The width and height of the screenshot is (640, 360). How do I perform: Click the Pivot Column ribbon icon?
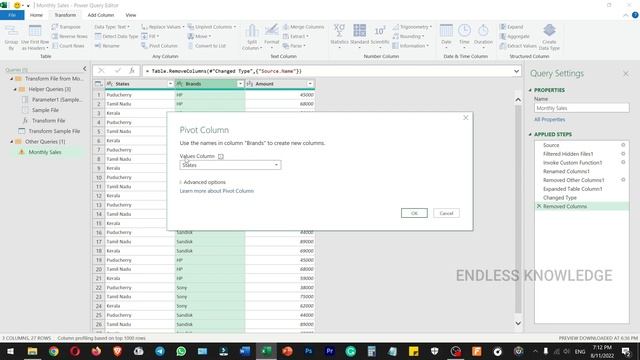[144, 46]
